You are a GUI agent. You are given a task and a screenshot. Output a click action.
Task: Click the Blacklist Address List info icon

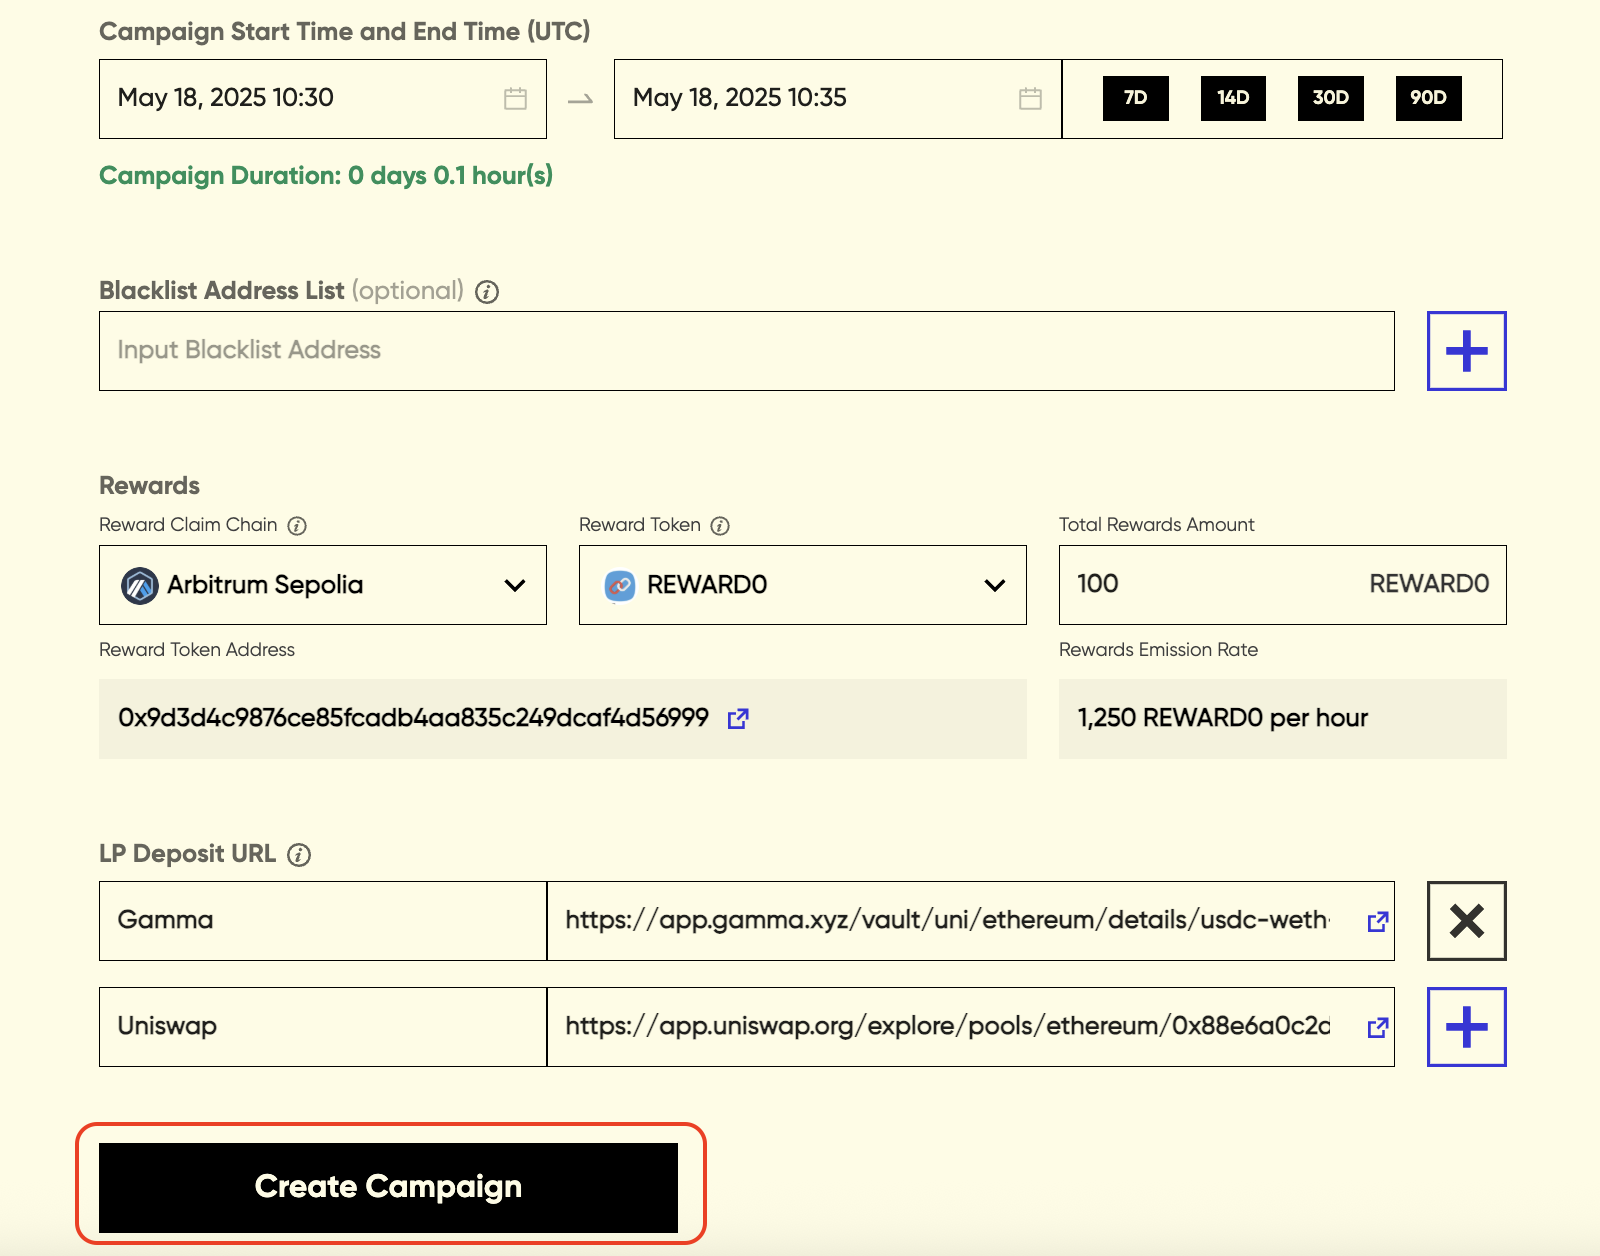pyautogui.click(x=487, y=292)
